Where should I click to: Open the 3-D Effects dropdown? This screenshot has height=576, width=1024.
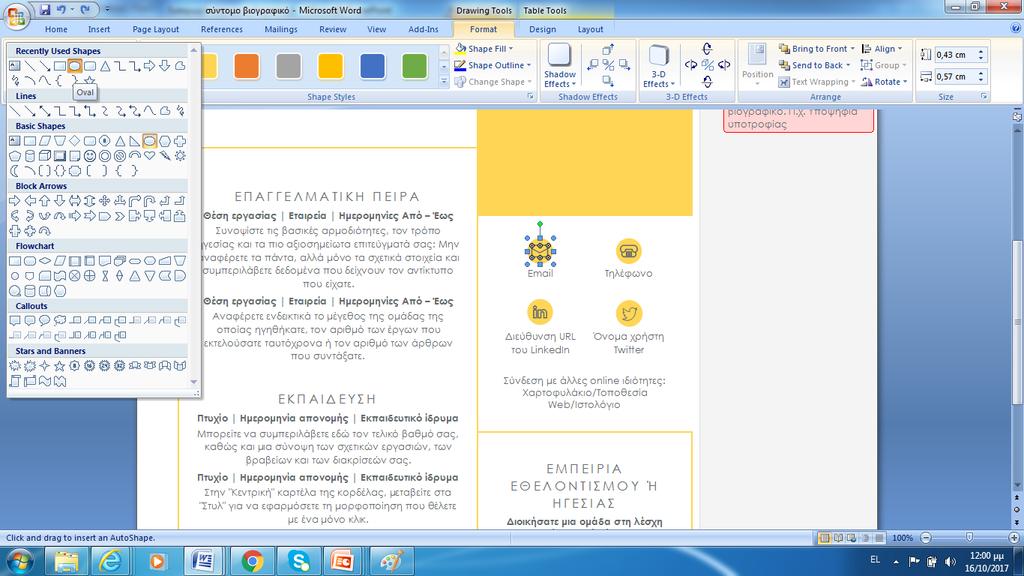pos(658,66)
